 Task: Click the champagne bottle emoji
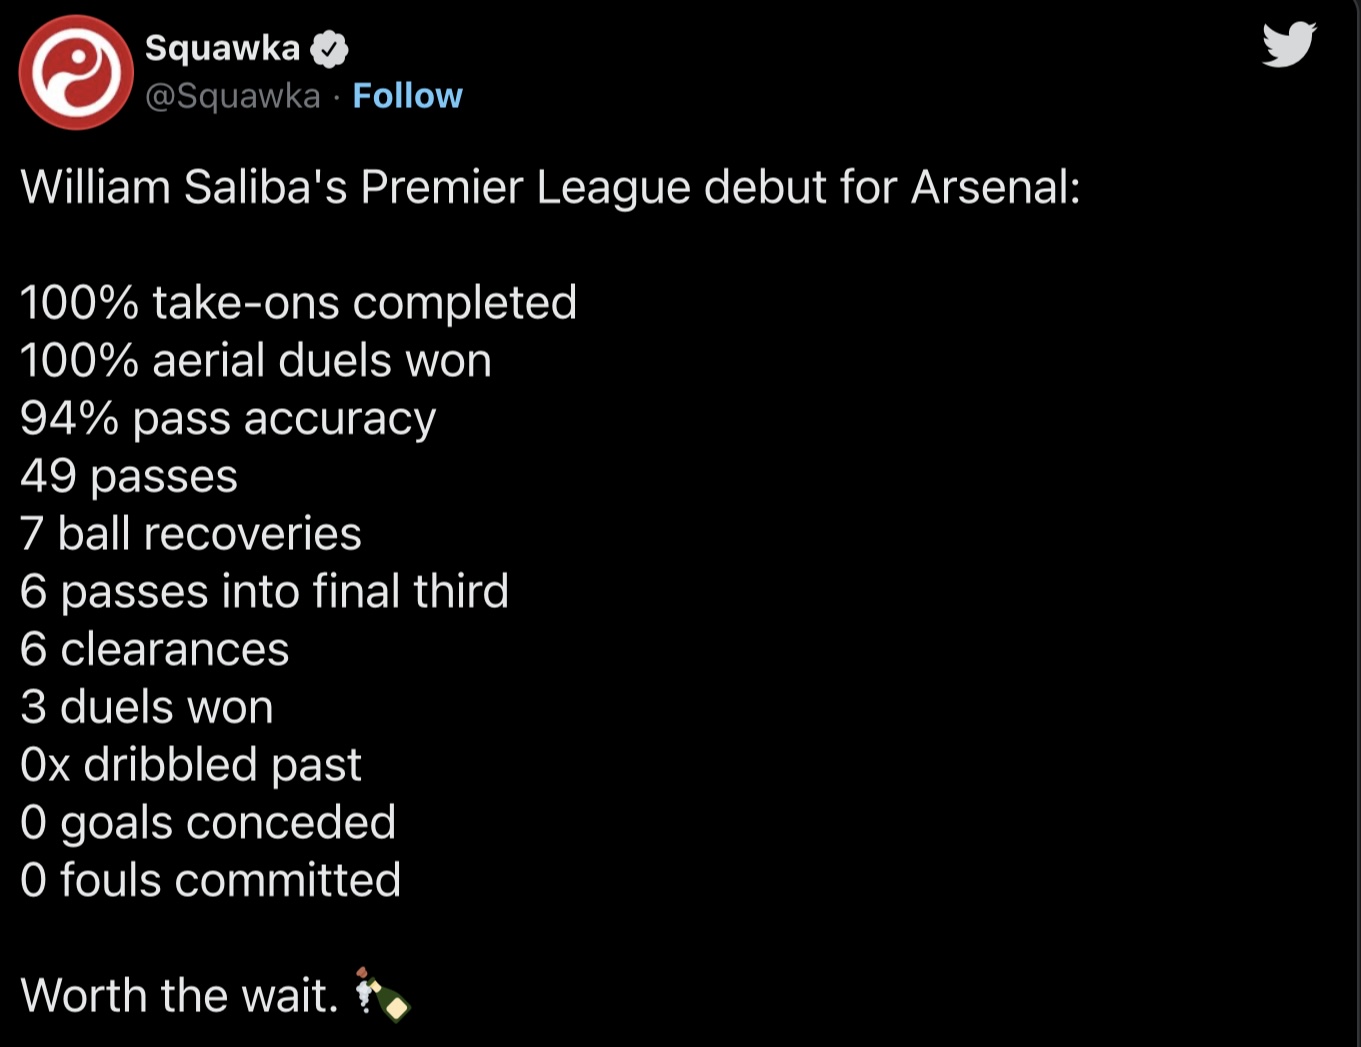click(382, 994)
